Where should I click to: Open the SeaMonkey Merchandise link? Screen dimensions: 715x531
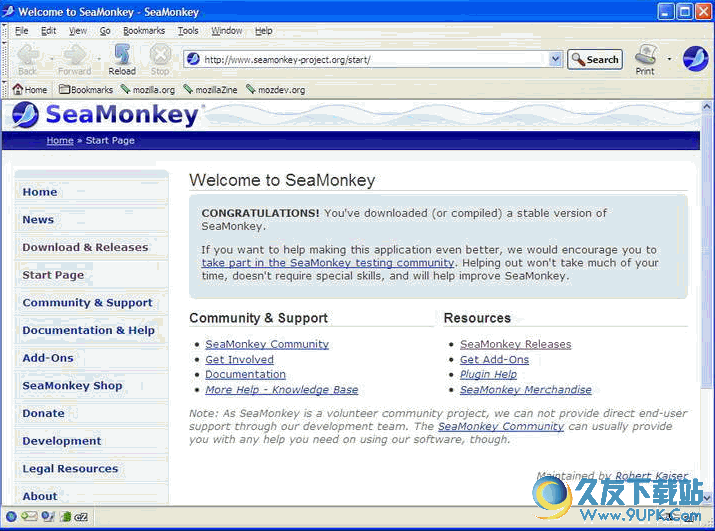tap(525, 390)
